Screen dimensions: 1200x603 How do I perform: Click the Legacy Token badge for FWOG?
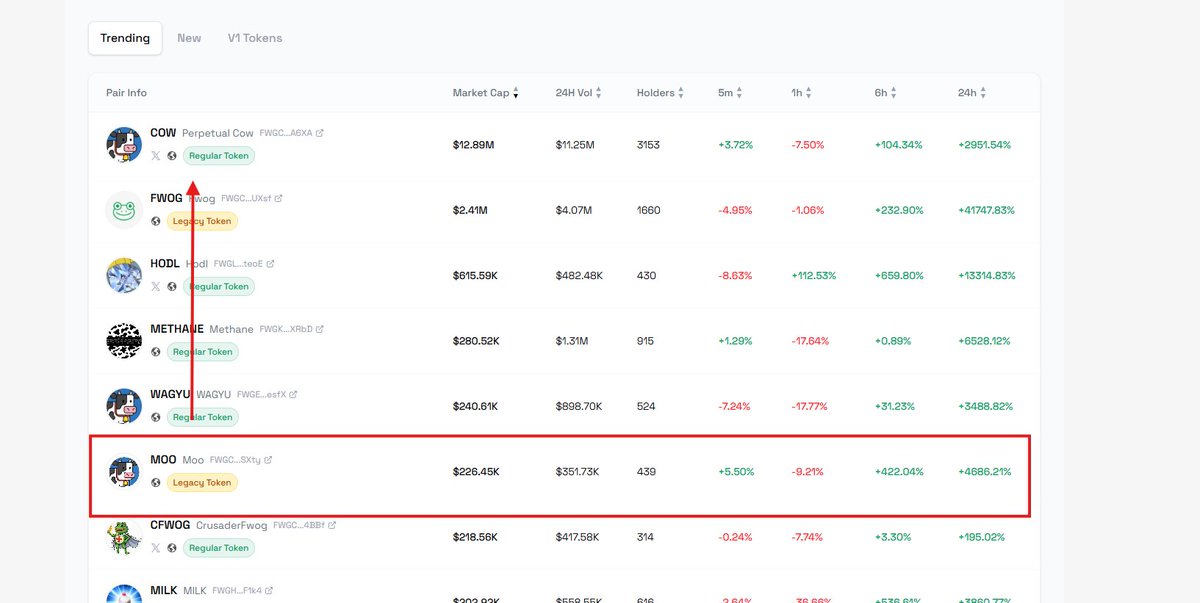[202, 221]
